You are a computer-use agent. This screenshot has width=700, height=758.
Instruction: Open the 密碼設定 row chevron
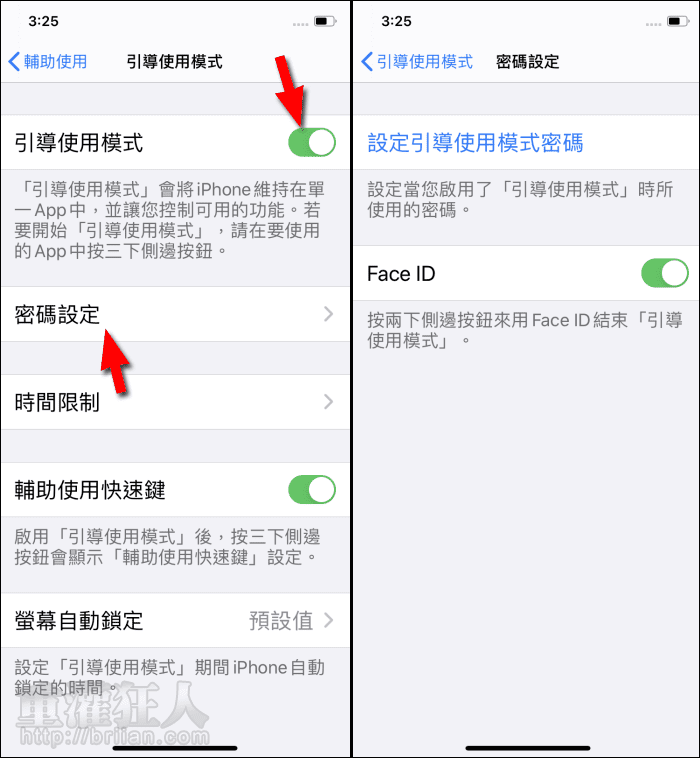click(329, 314)
